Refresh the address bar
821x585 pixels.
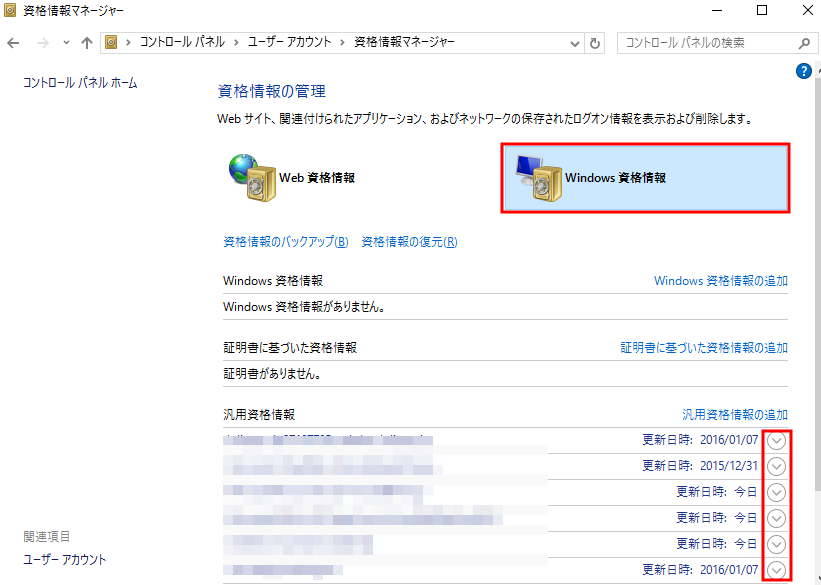[595, 43]
